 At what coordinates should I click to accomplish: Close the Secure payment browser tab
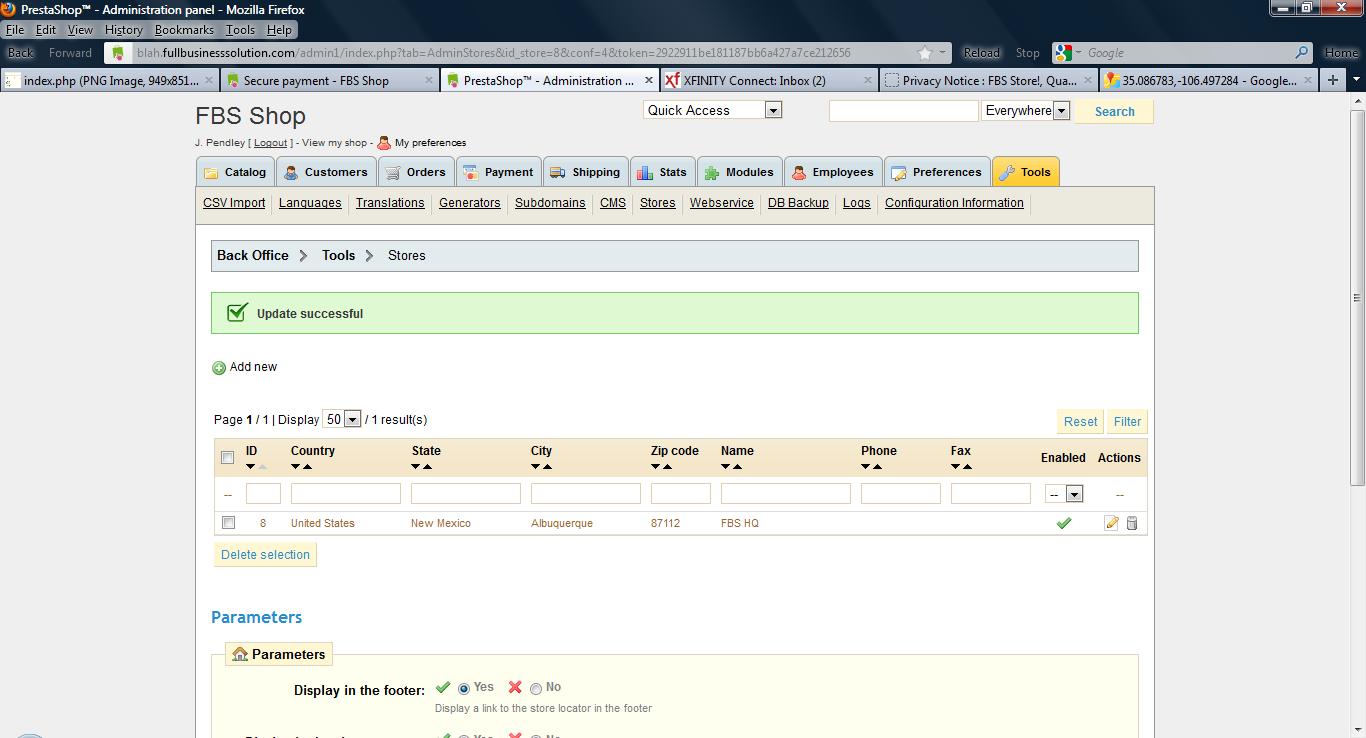[x=429, y=80]
